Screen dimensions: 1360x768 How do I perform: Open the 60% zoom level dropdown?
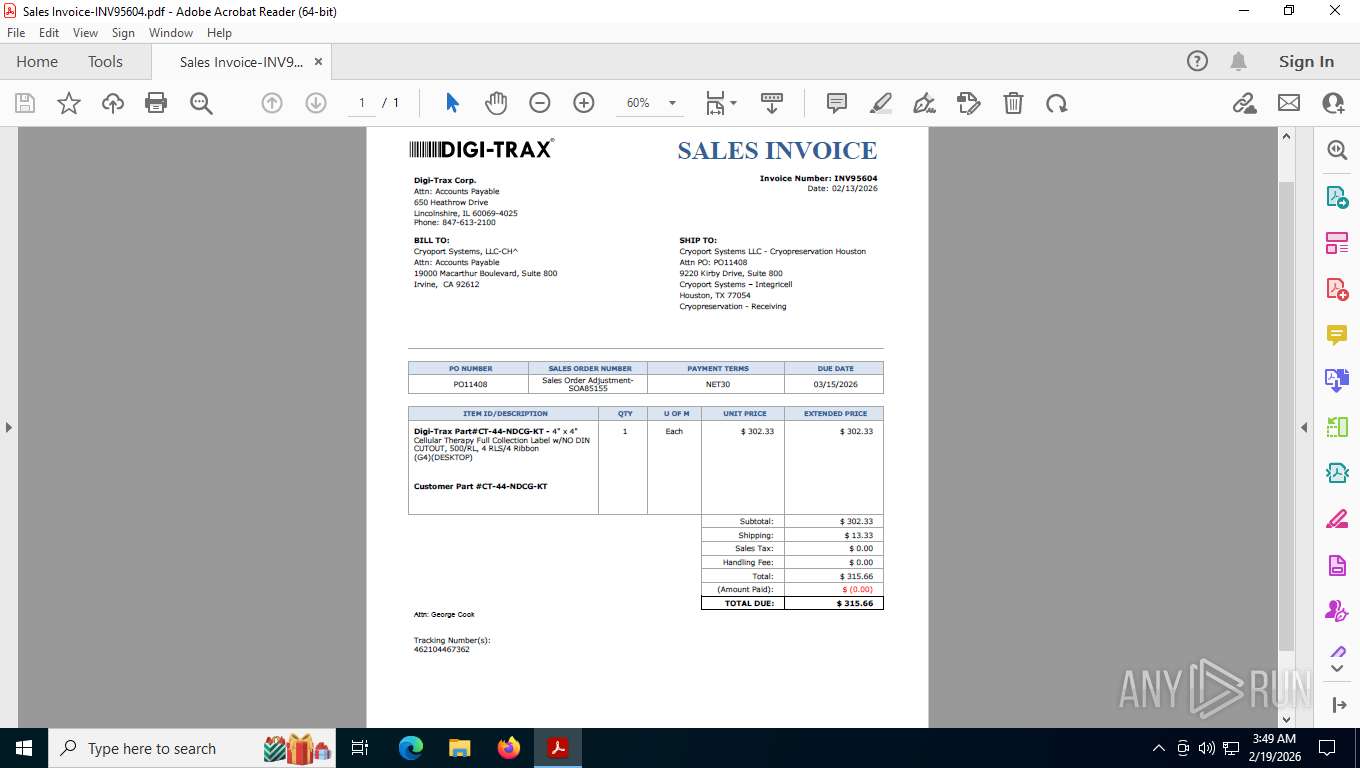coord(672,103)
